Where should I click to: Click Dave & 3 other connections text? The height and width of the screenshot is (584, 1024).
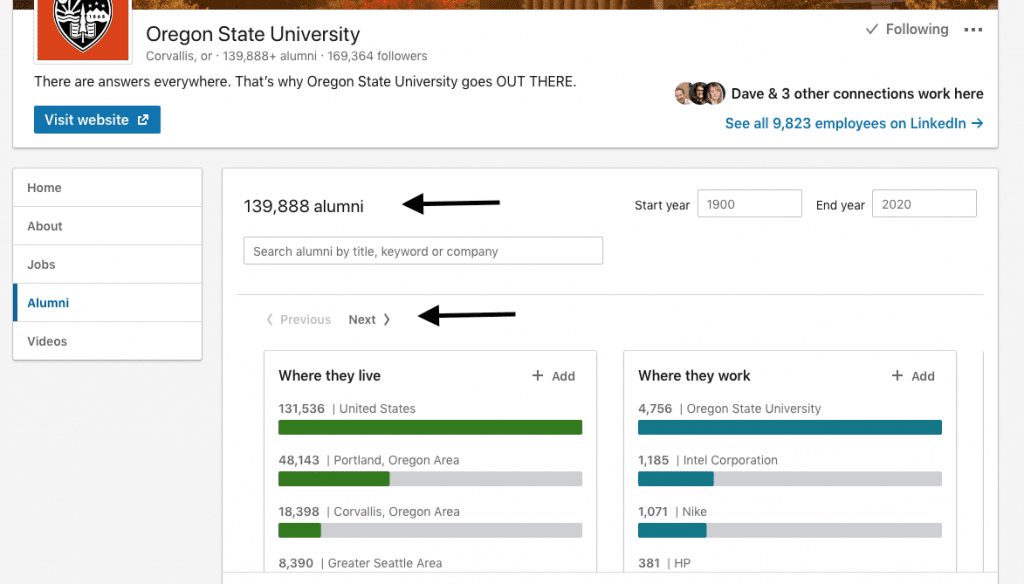pos(857,93)
